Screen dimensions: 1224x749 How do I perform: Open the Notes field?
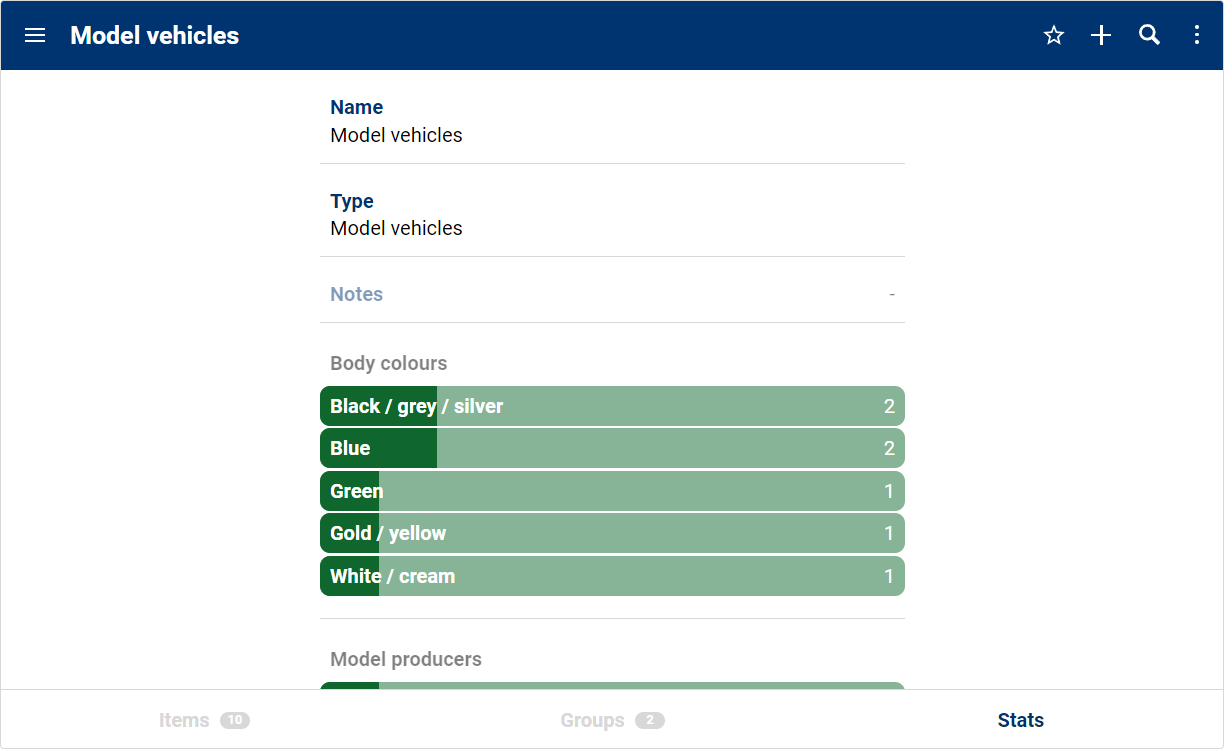pos(612,294)
